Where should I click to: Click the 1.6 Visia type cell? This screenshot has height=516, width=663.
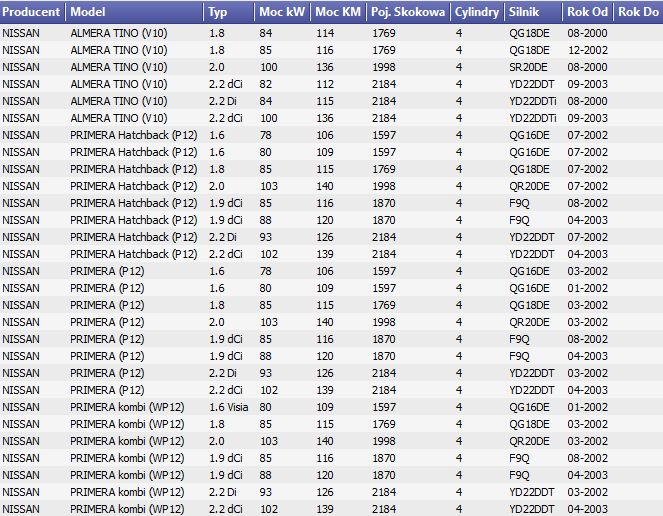(229, 407)
